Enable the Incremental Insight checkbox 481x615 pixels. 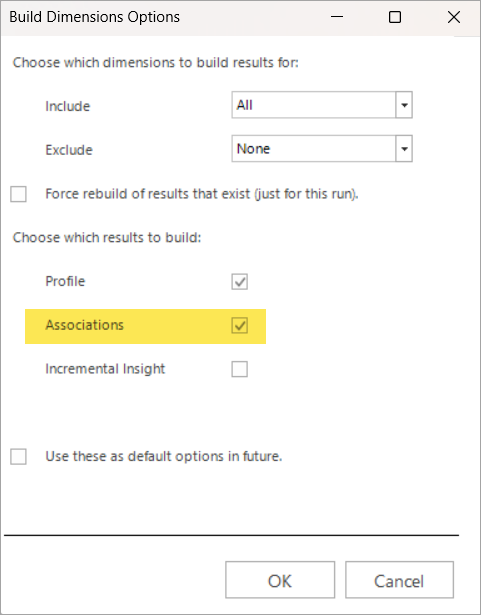click(x=239, y=369)
